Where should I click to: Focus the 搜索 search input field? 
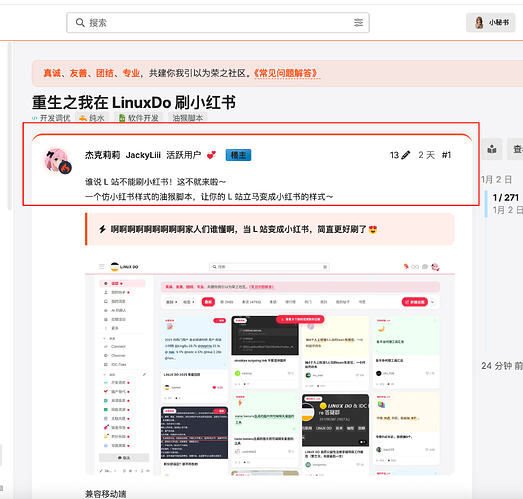click(x=218, y=23)
